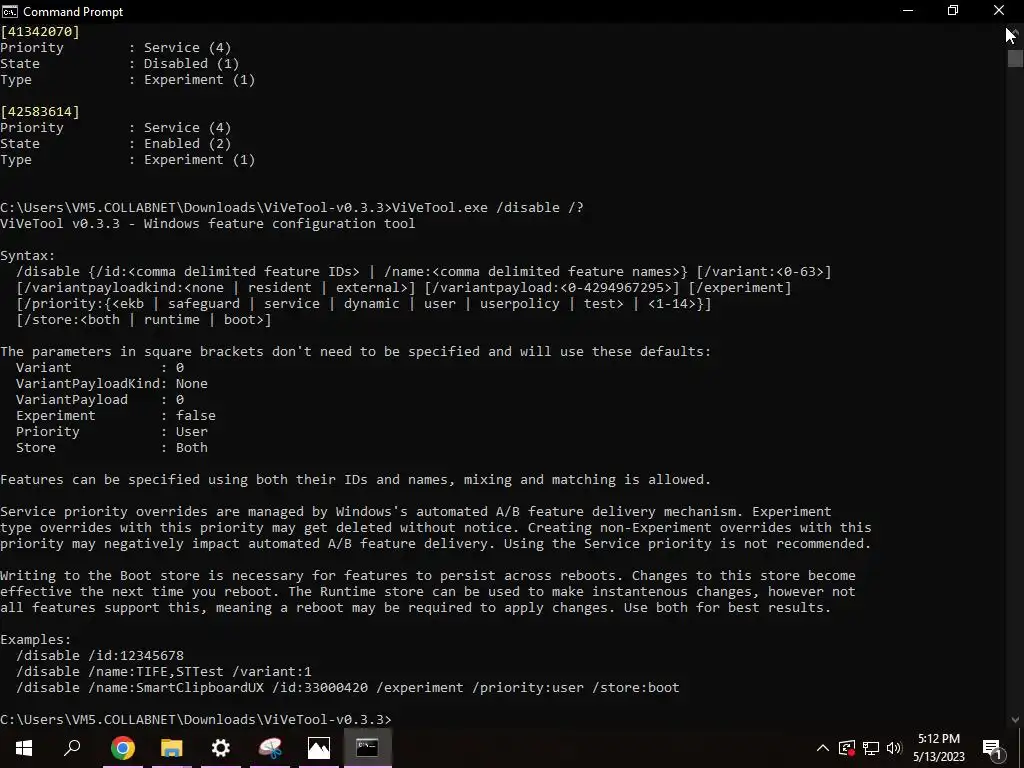
Task: Click scrollbar down arrow
Action: tap(1014, 720)
